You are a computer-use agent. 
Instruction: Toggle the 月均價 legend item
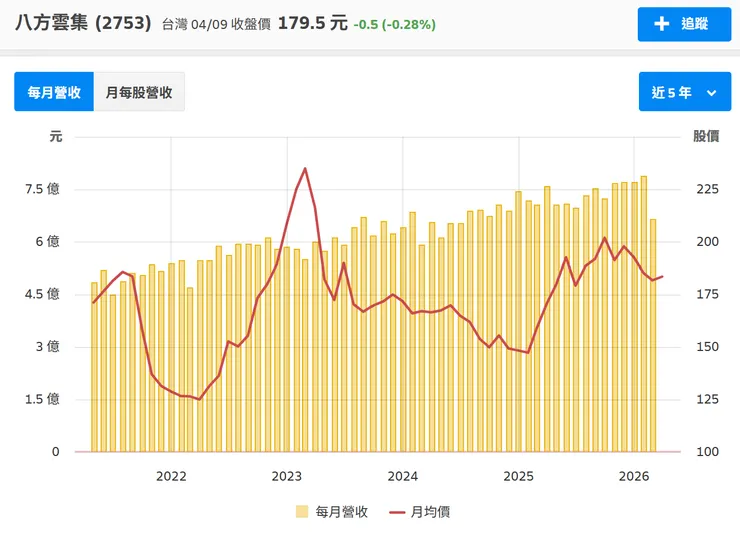(x=420, y=512)
